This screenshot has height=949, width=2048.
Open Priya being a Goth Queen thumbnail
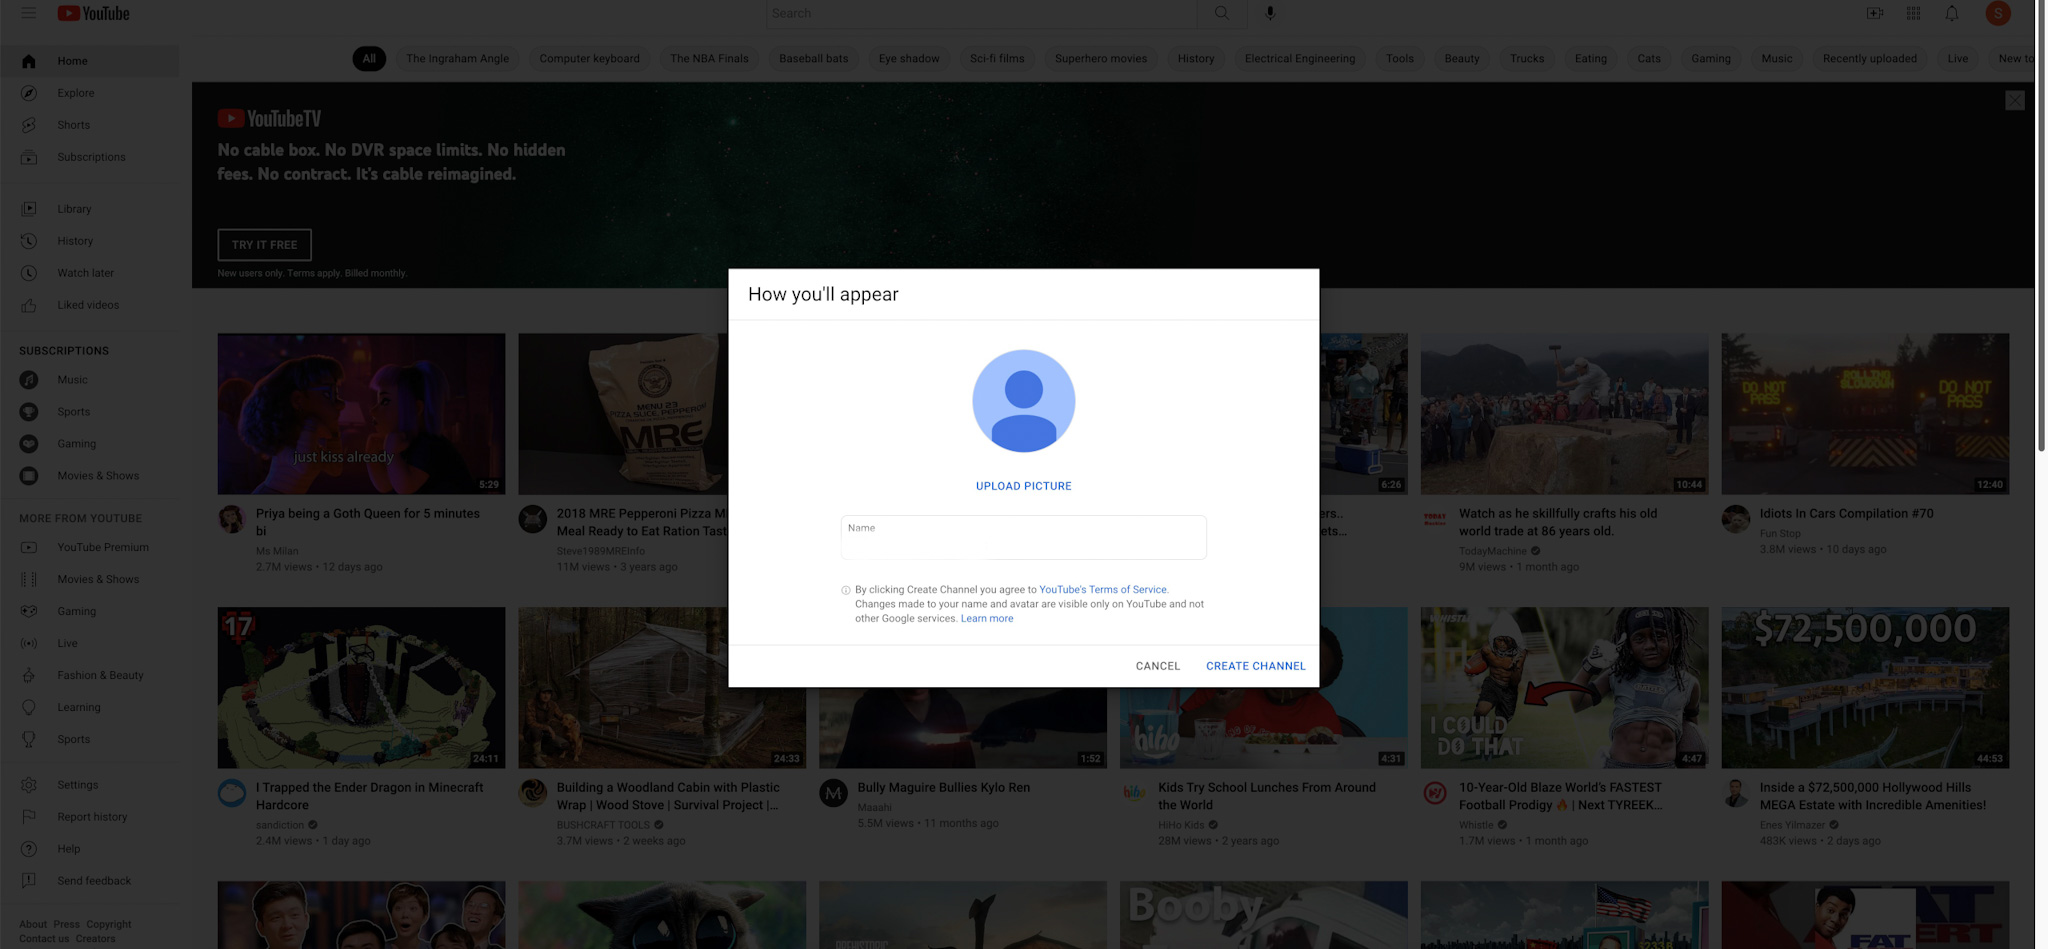[361, 414]
